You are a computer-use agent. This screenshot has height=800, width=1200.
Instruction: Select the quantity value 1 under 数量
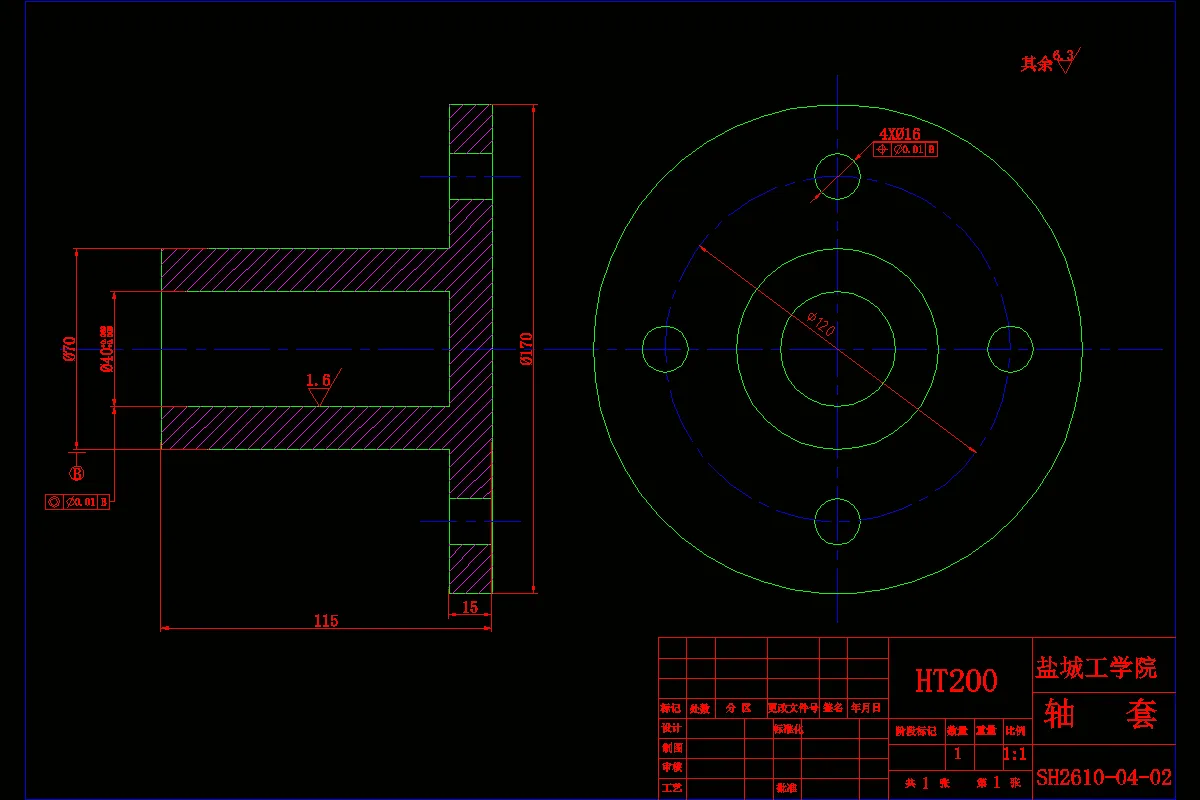(958, 754)
